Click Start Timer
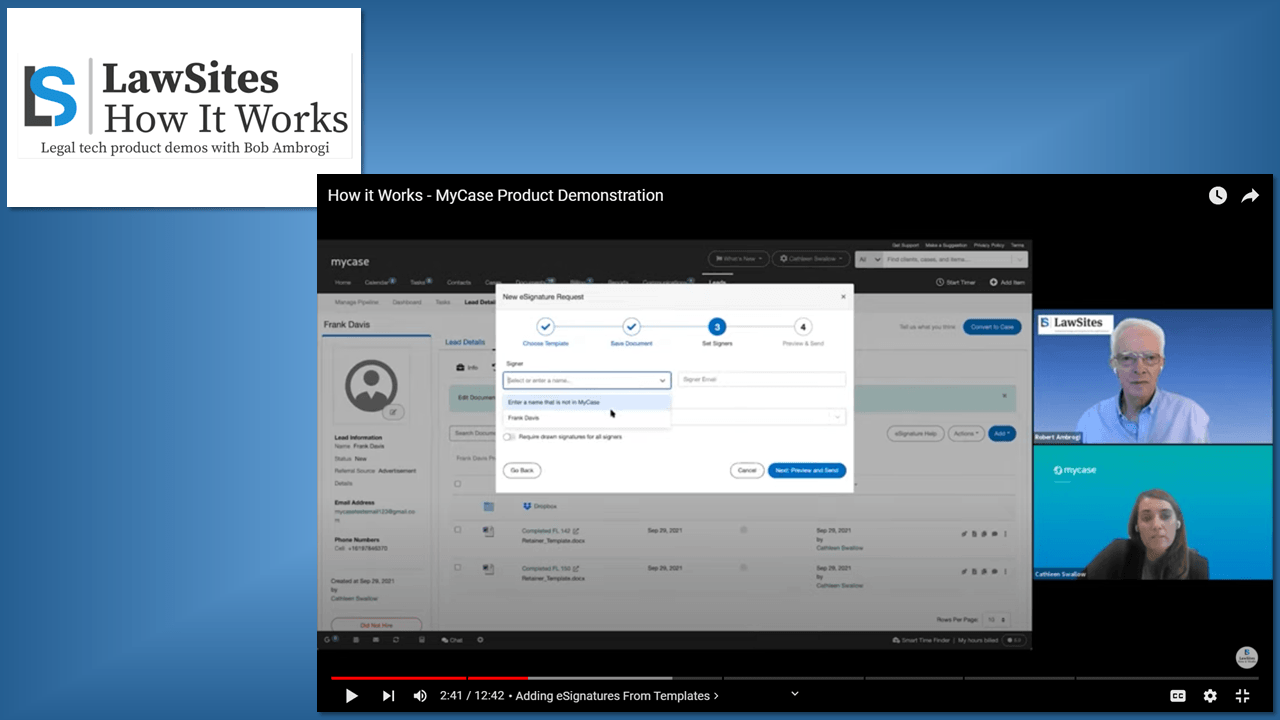This screenshot has width=1280, height=720. (x=958, y=282)
